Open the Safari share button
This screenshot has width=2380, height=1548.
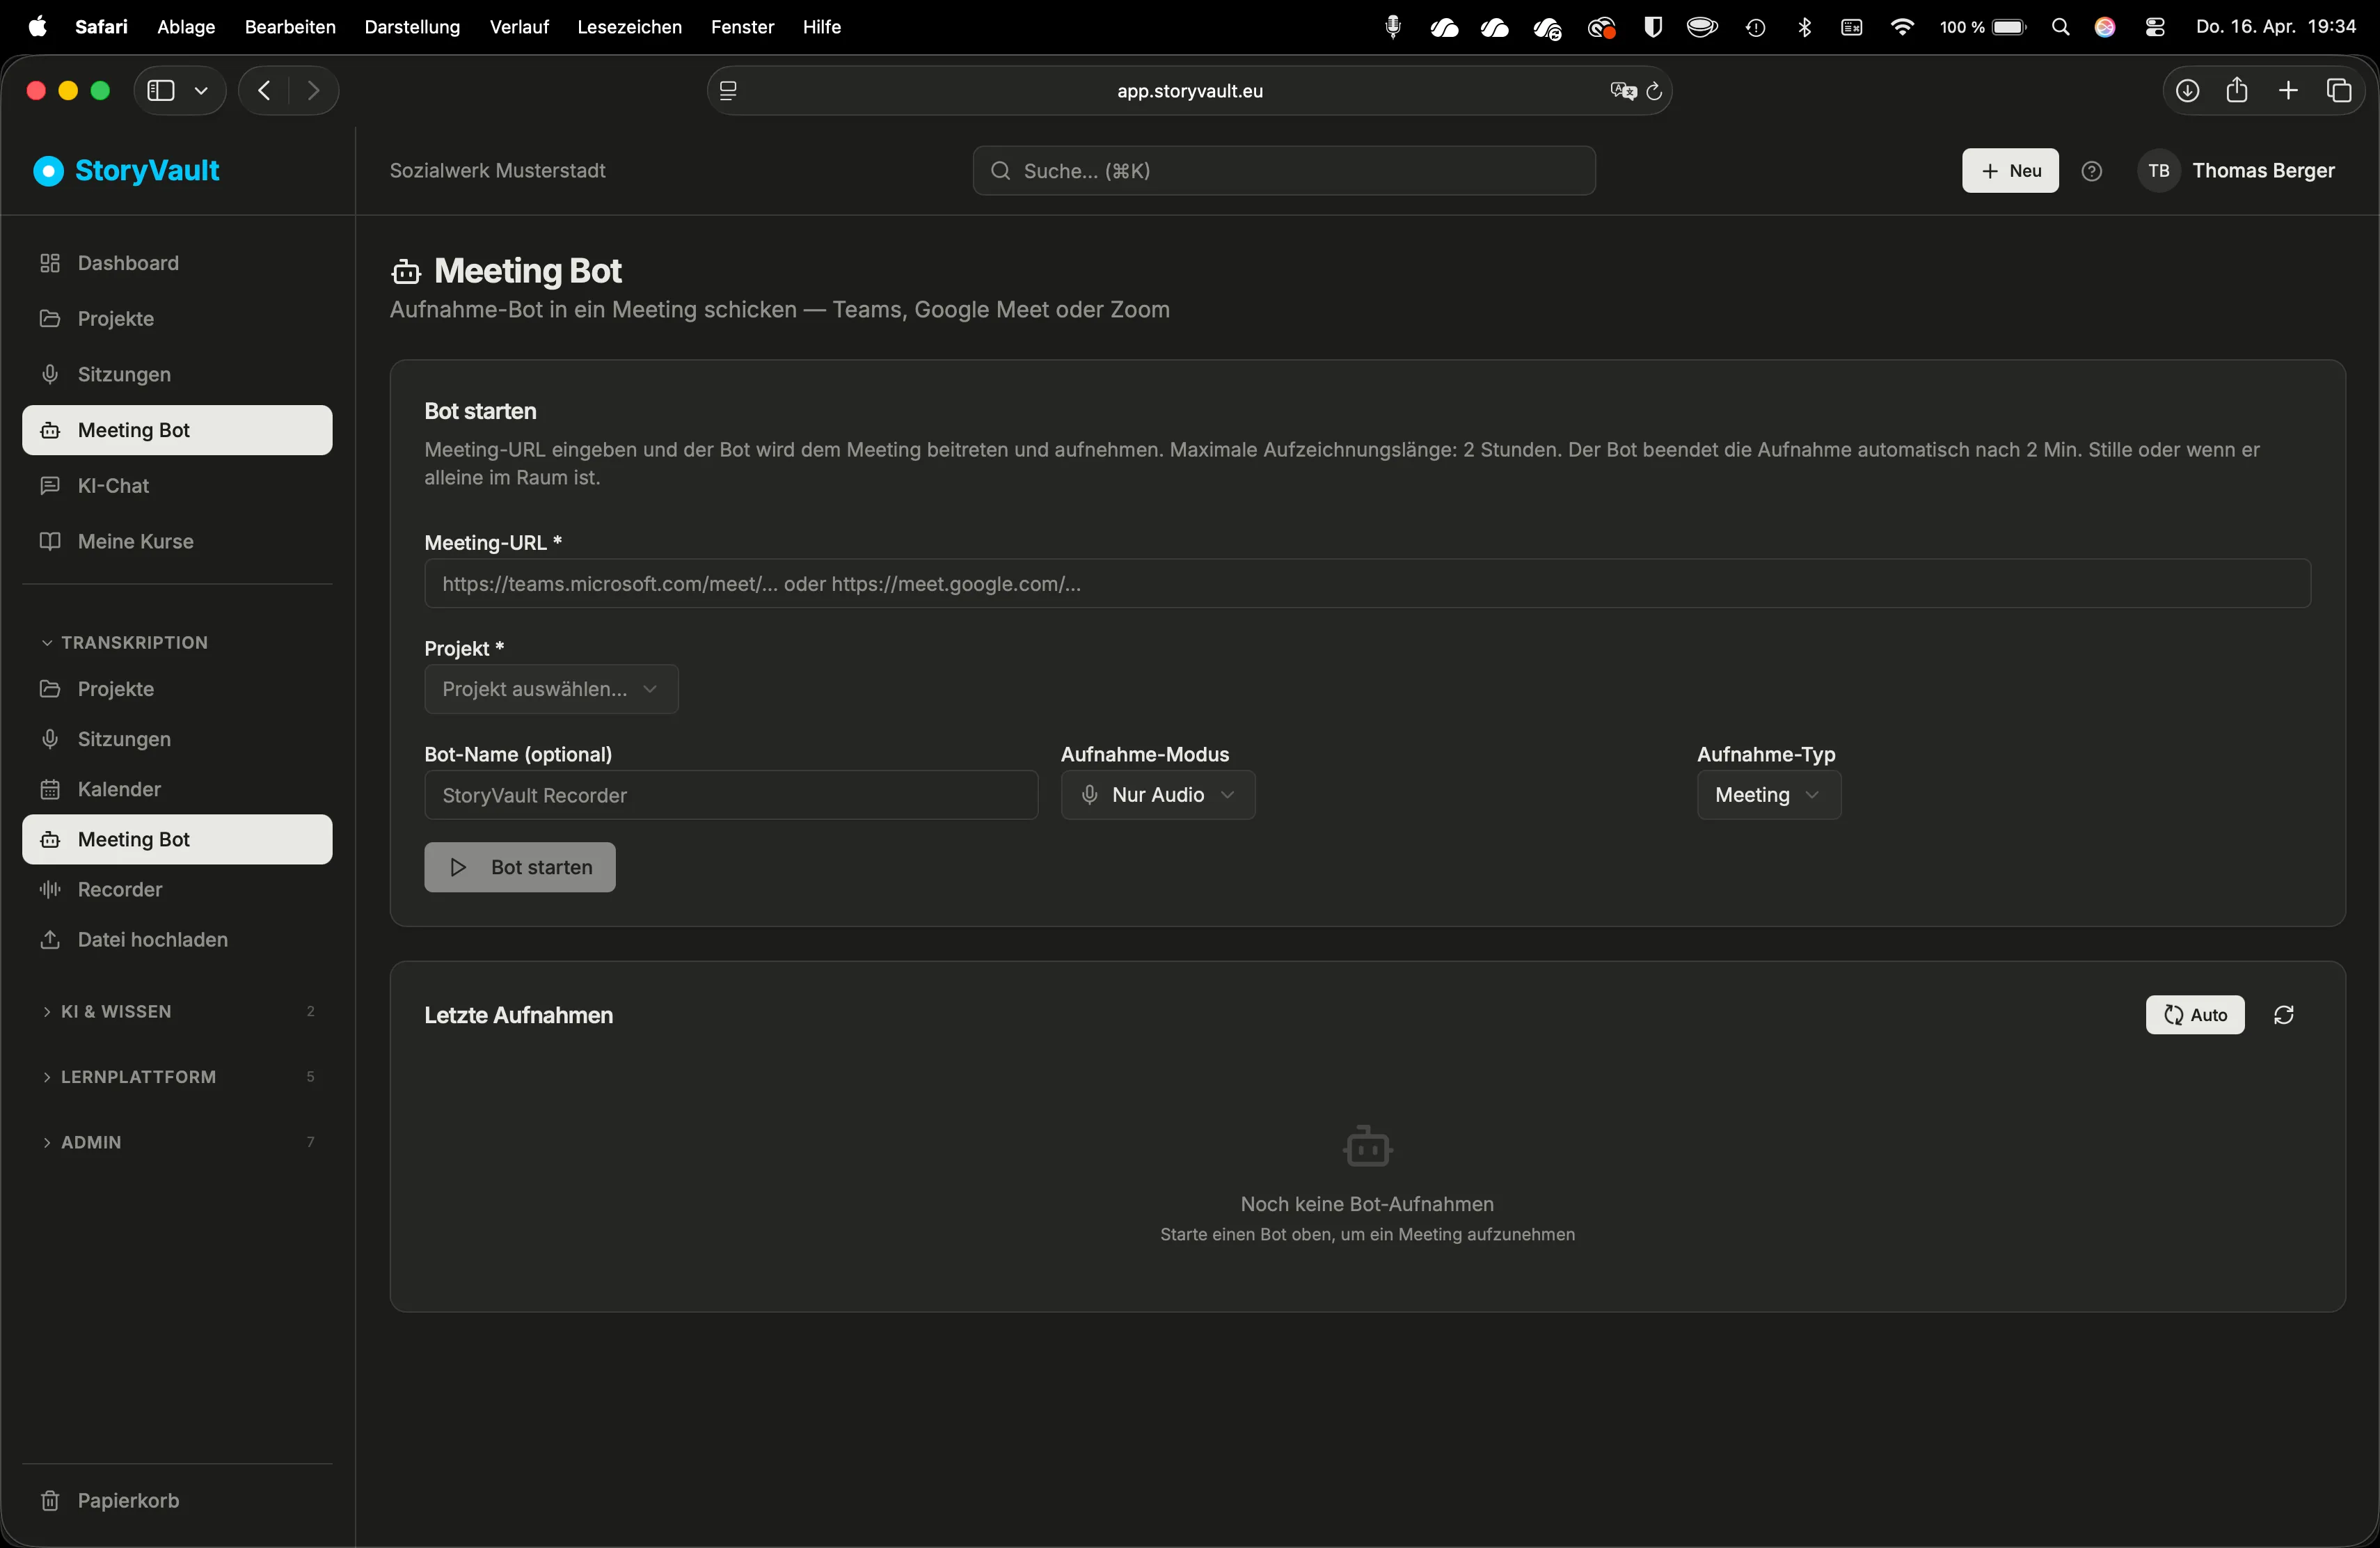coord(2237,91)
